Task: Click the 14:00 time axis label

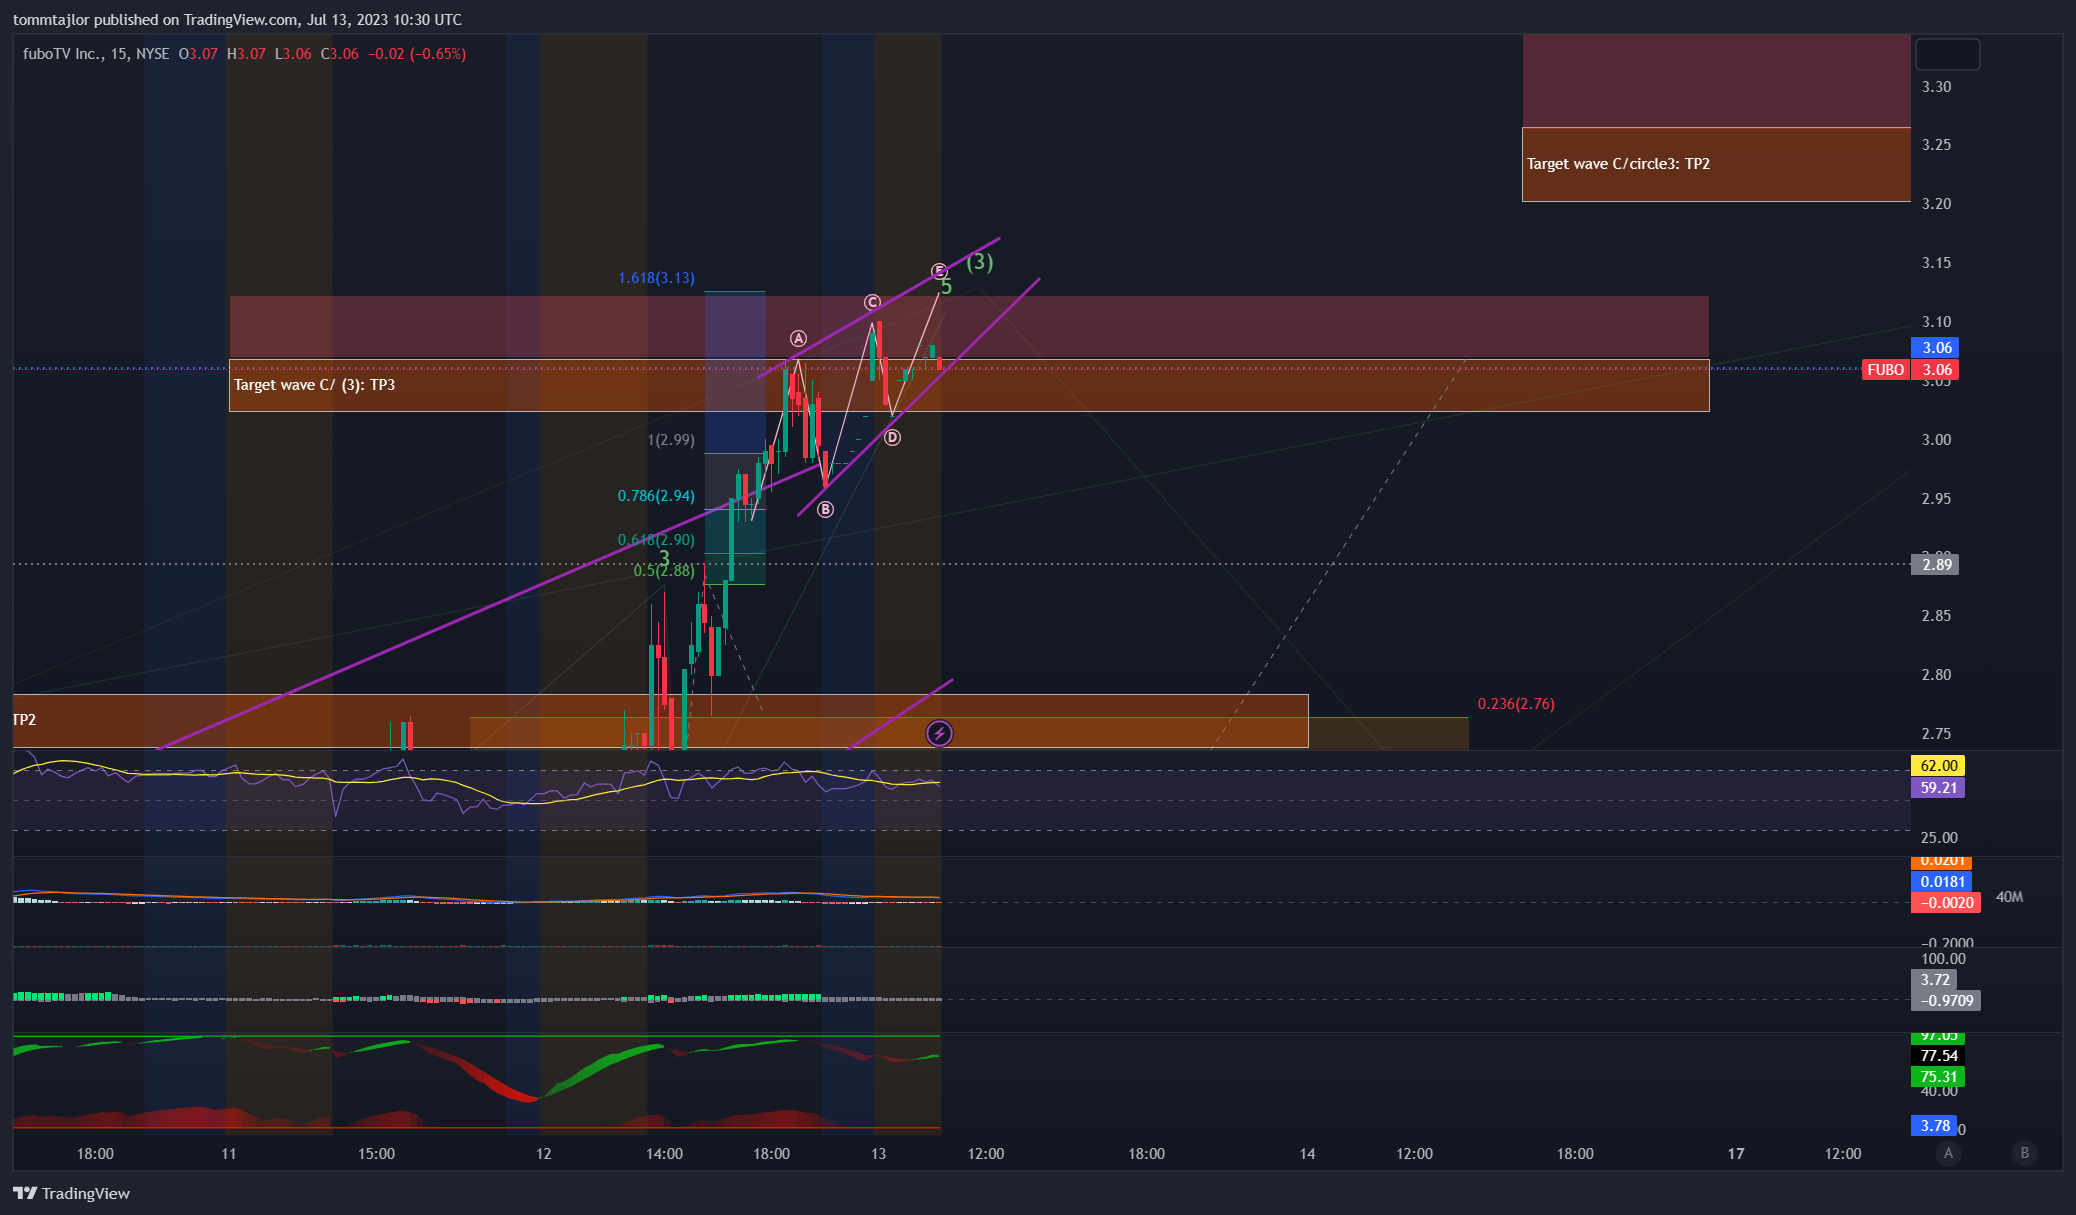Action: coord(664,1154)
